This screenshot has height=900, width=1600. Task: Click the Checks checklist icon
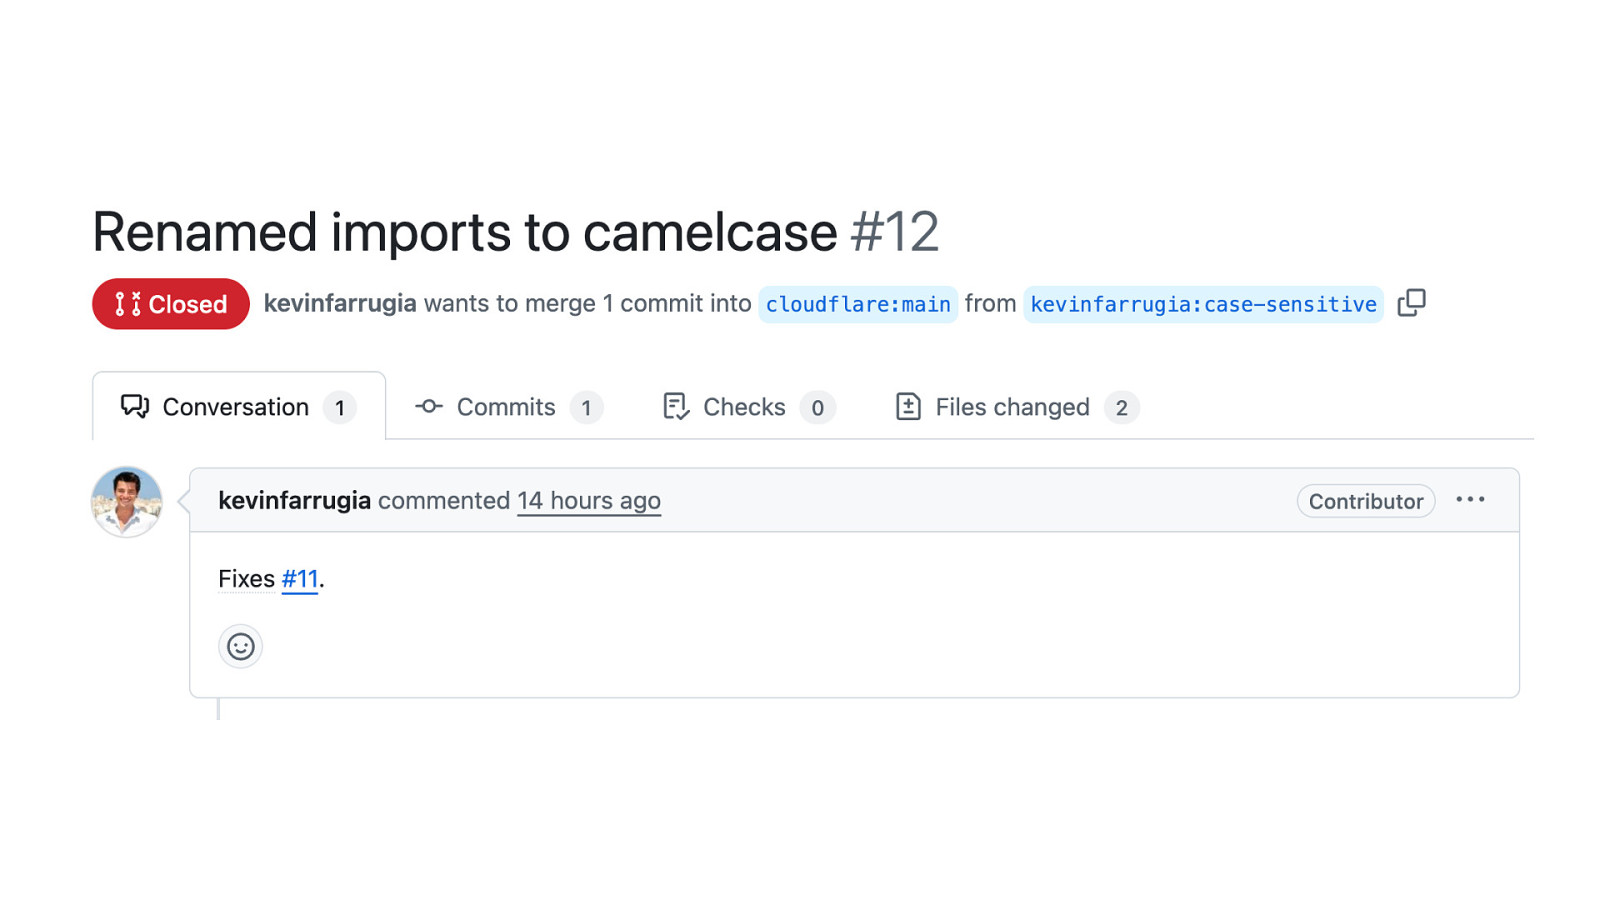[676, 406]
